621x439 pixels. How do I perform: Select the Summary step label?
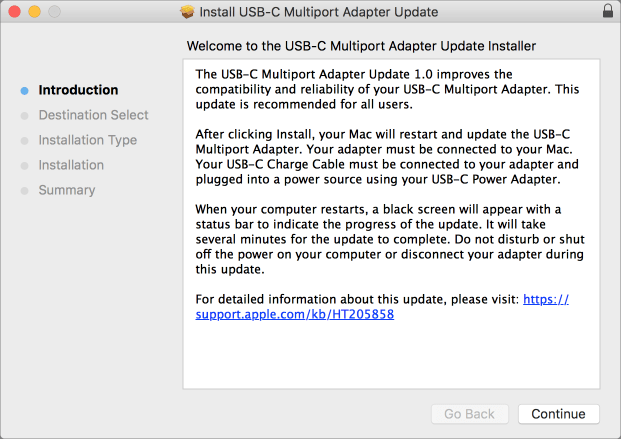tap(67, 190)
